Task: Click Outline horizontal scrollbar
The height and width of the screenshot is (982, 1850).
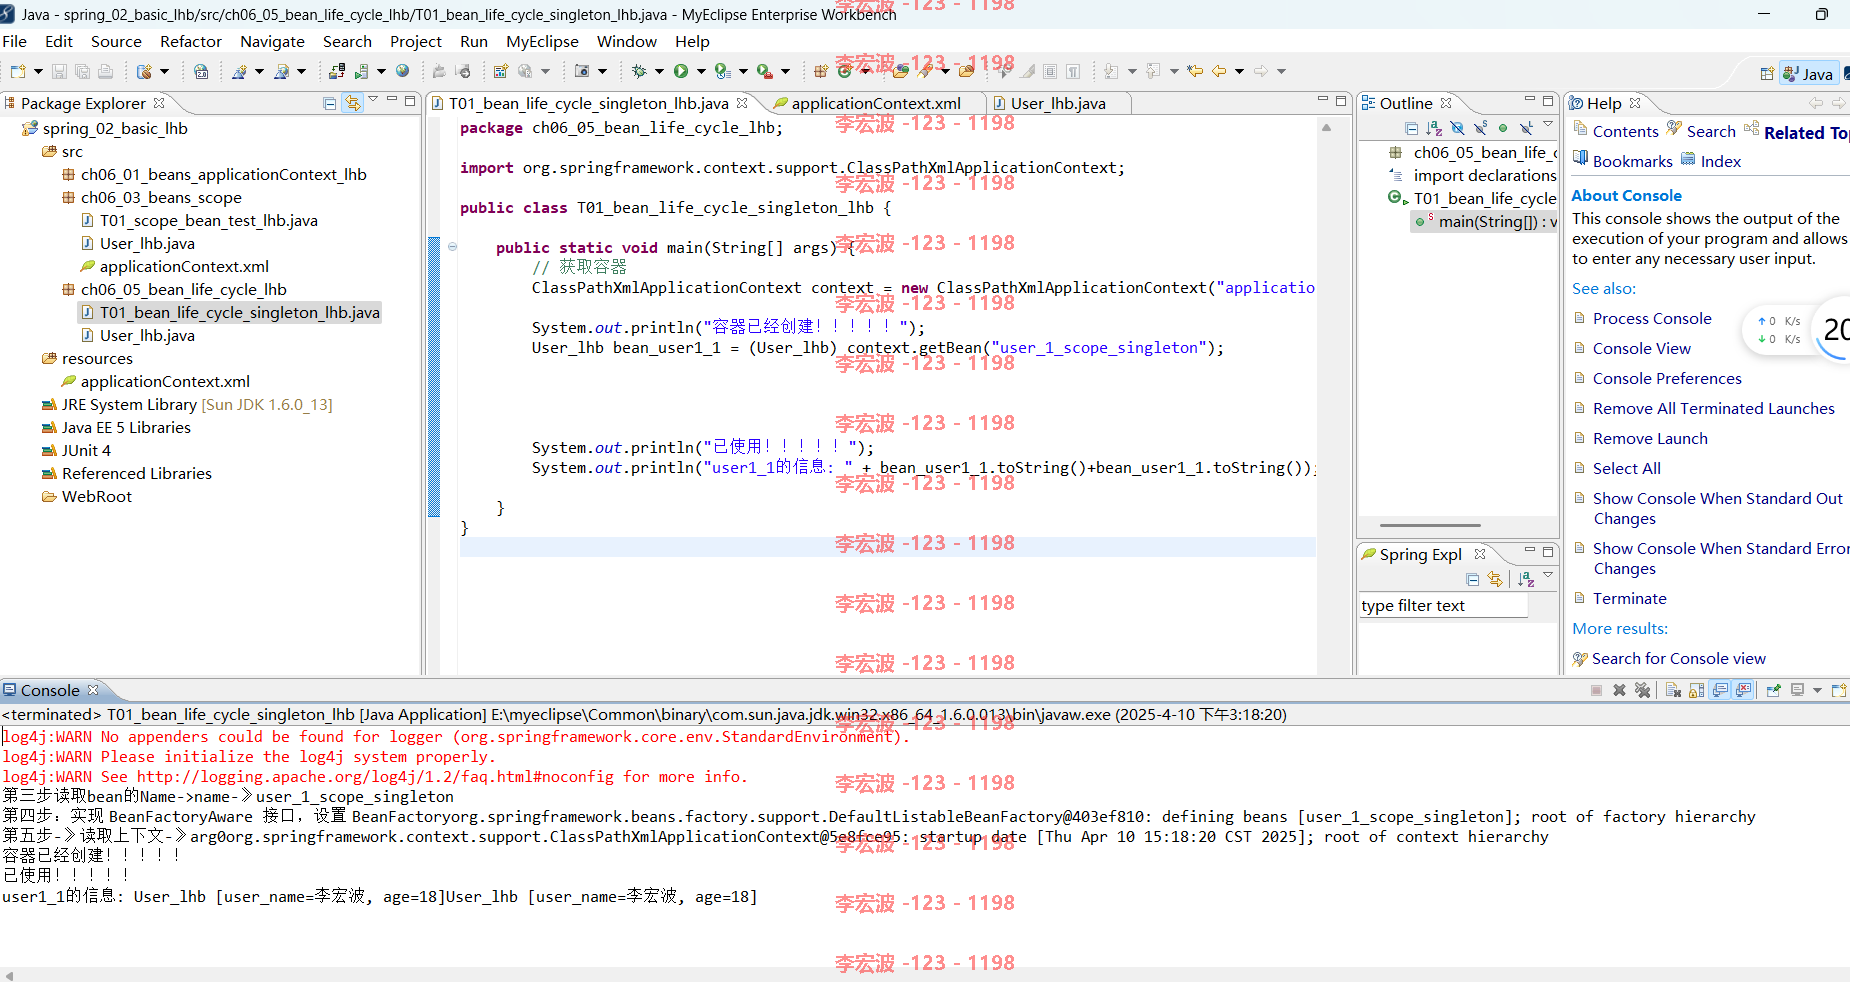Action: [x=1430, y=525]
